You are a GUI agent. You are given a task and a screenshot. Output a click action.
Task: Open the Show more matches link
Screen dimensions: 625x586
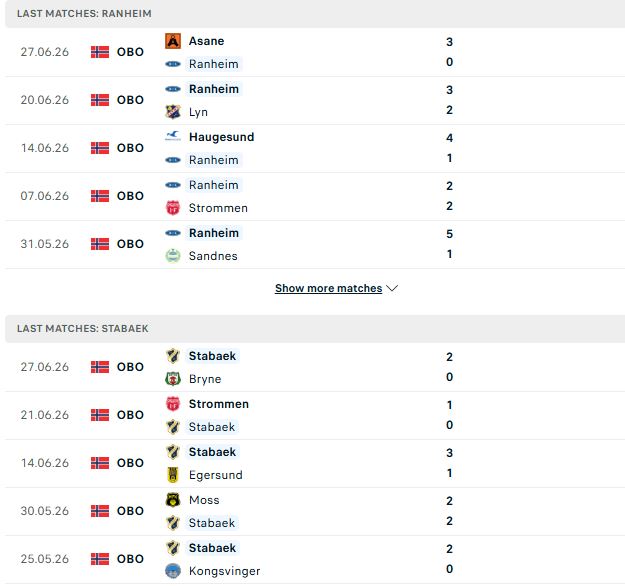(x=328, y=288)
